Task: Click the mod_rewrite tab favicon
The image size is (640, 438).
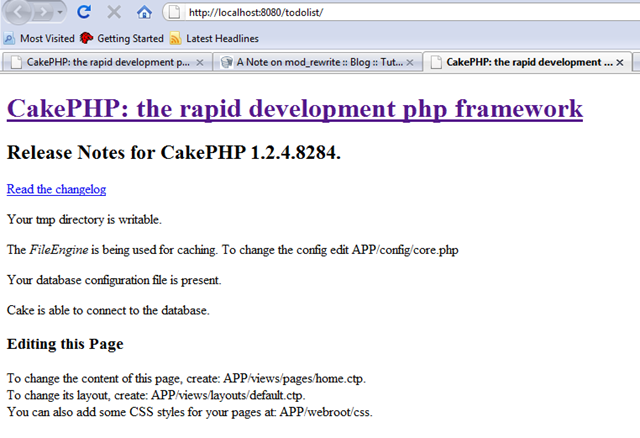Action: click(x=227, y=62)
